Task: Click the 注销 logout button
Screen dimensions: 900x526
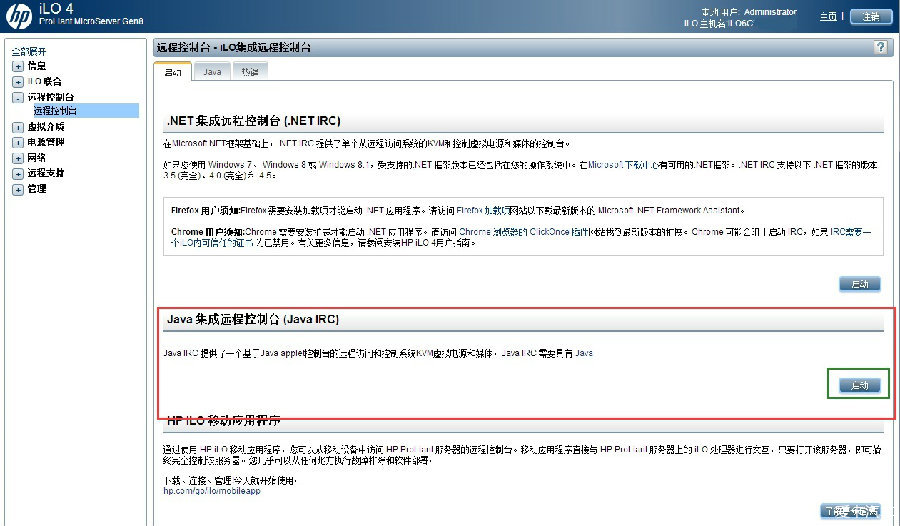Action: 871,17
